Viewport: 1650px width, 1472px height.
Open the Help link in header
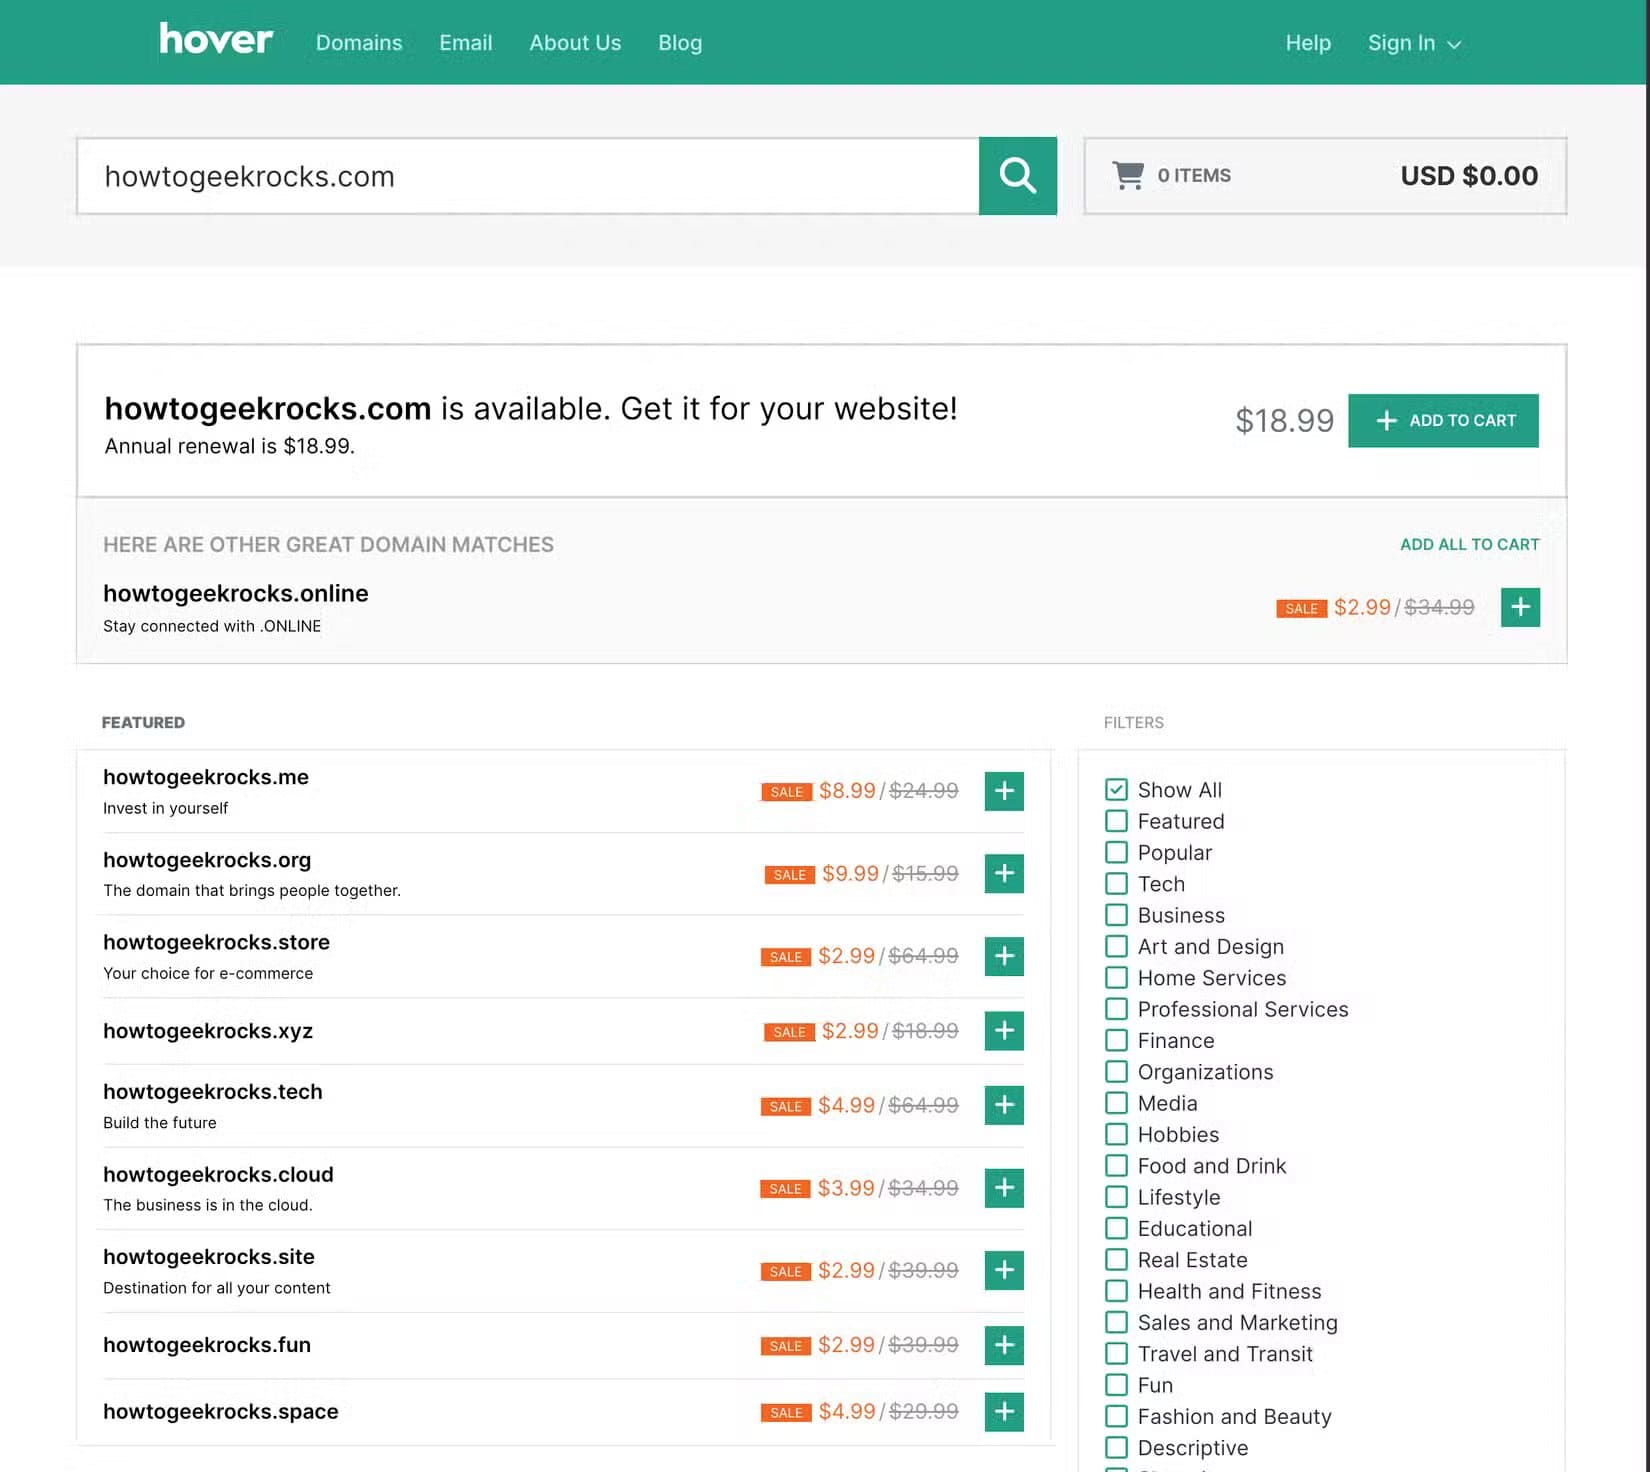tap(1308, 43)
